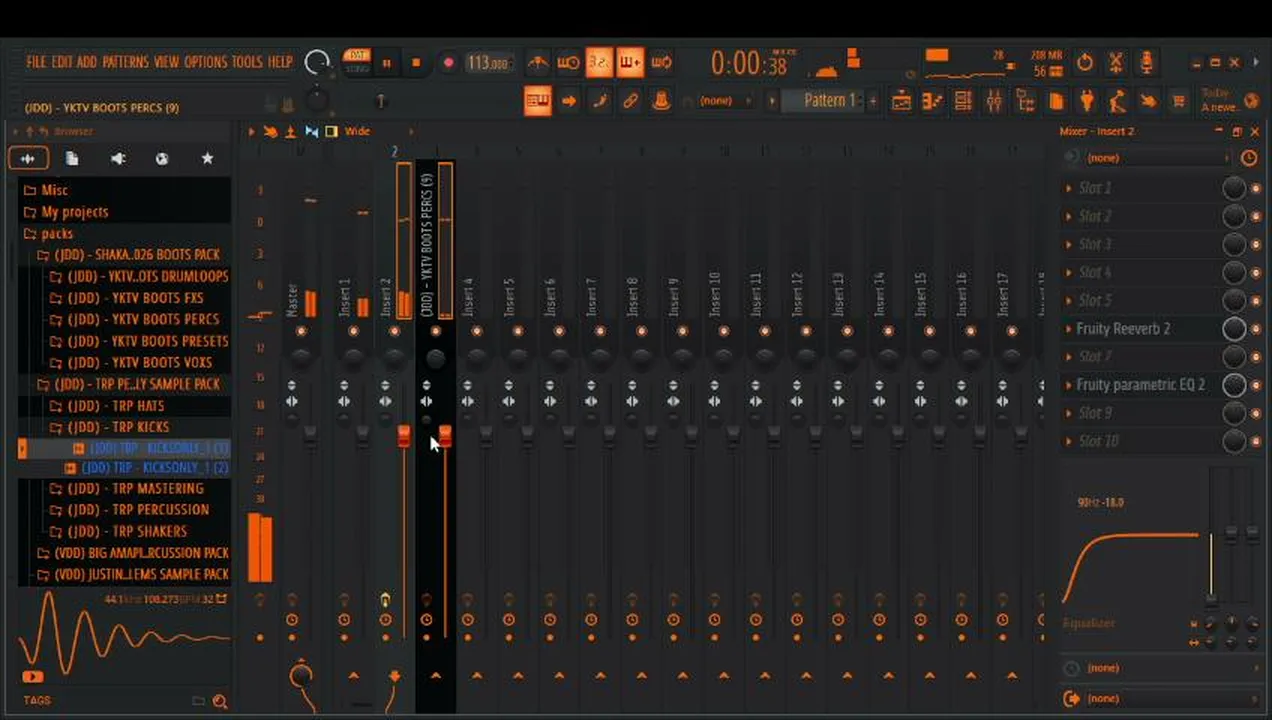Screen dimensions: 1272x720
Task: Open the TOOLS menu
Action: point(248,62)
